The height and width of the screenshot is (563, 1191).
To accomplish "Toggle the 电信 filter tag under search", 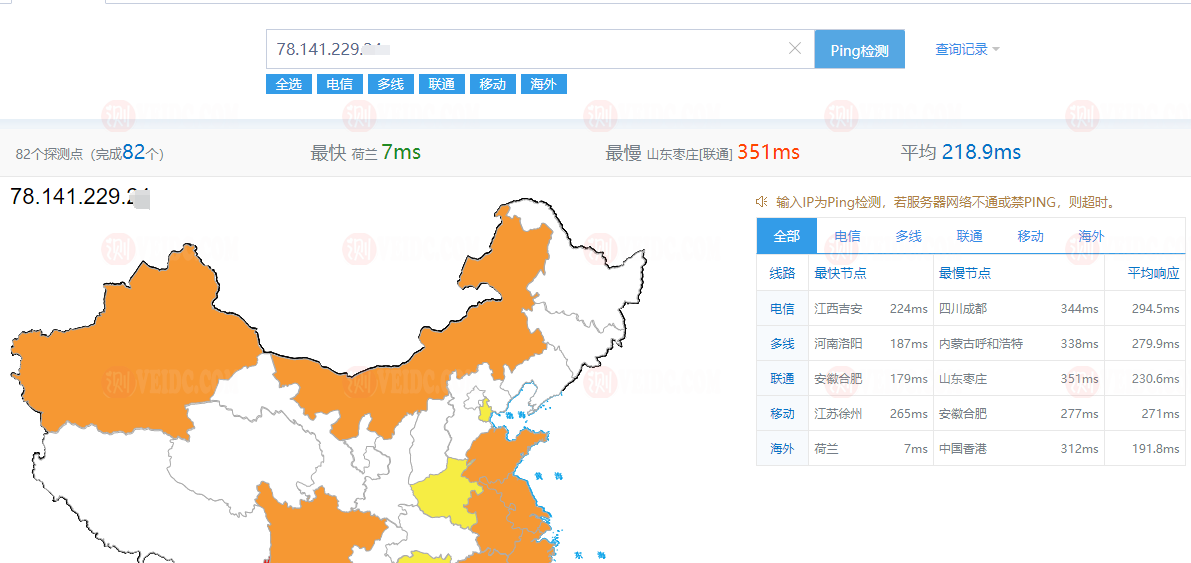I will click(340, 84).
